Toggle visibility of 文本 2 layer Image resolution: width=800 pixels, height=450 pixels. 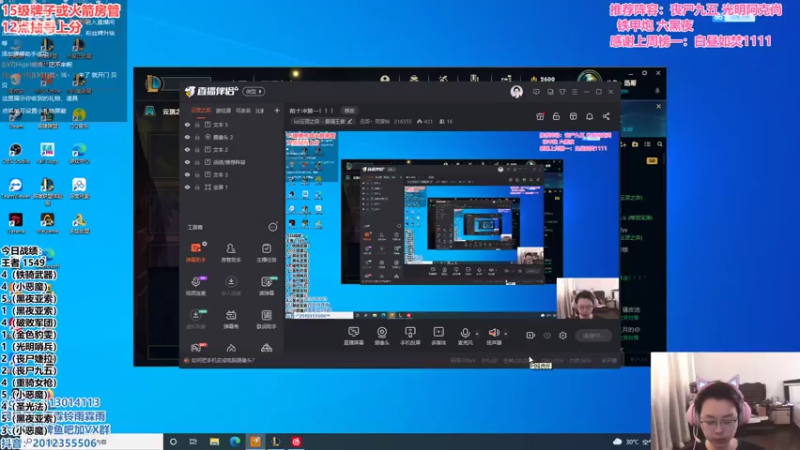tap(187, 149)
